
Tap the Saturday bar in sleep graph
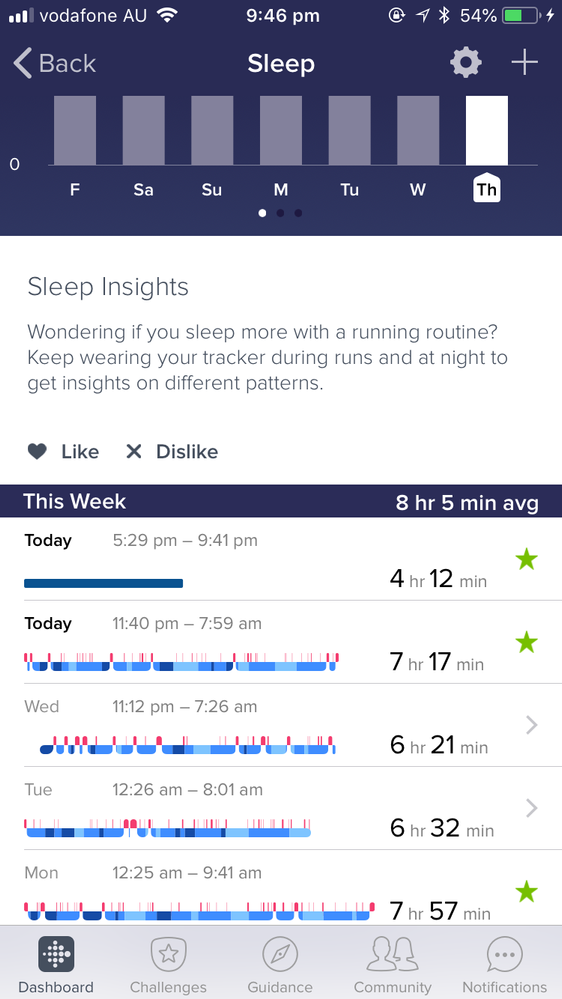143,131
